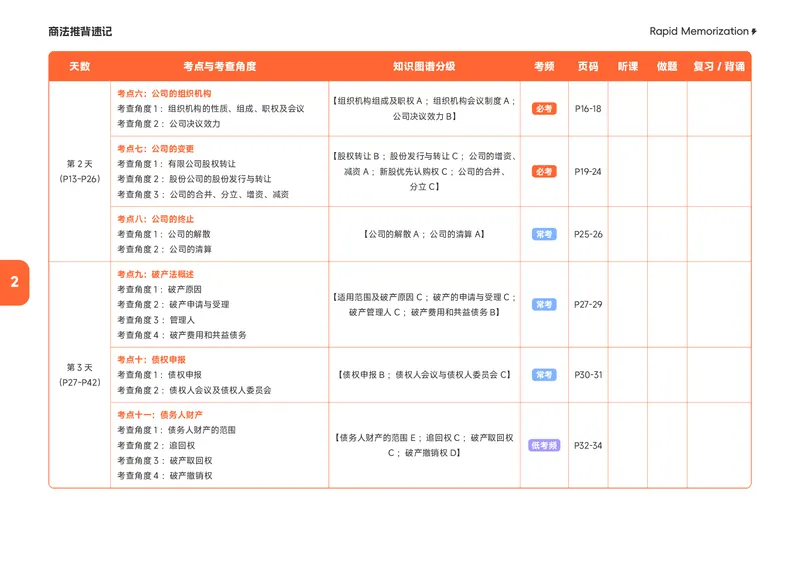This screenshot has width=800, height=566.
Task: Click the (P13-P26) page range
Action: (x=80, y=179)
